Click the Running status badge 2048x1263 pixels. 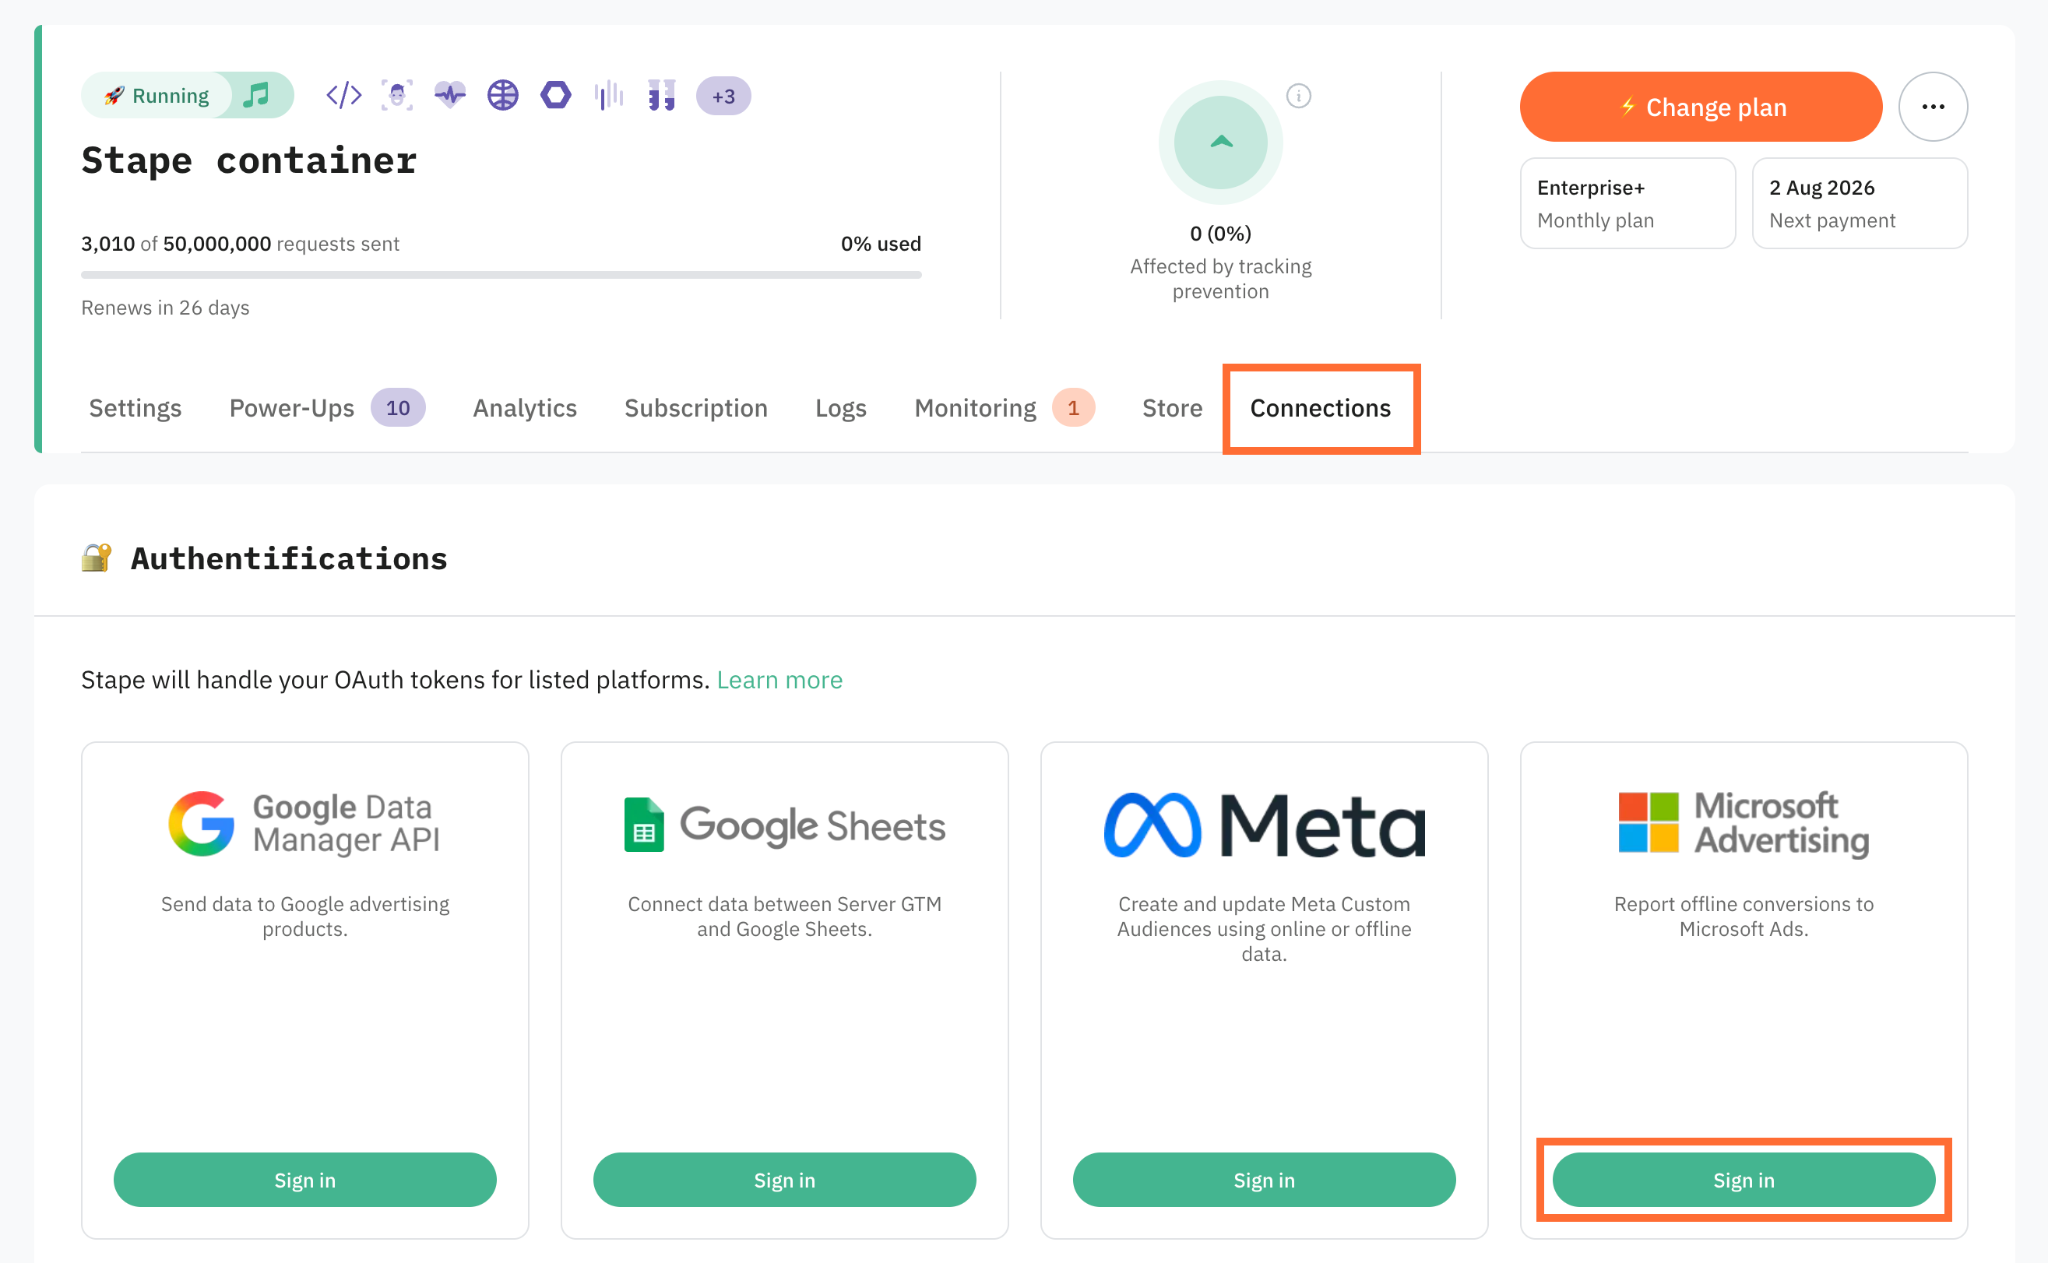(157, 96)
